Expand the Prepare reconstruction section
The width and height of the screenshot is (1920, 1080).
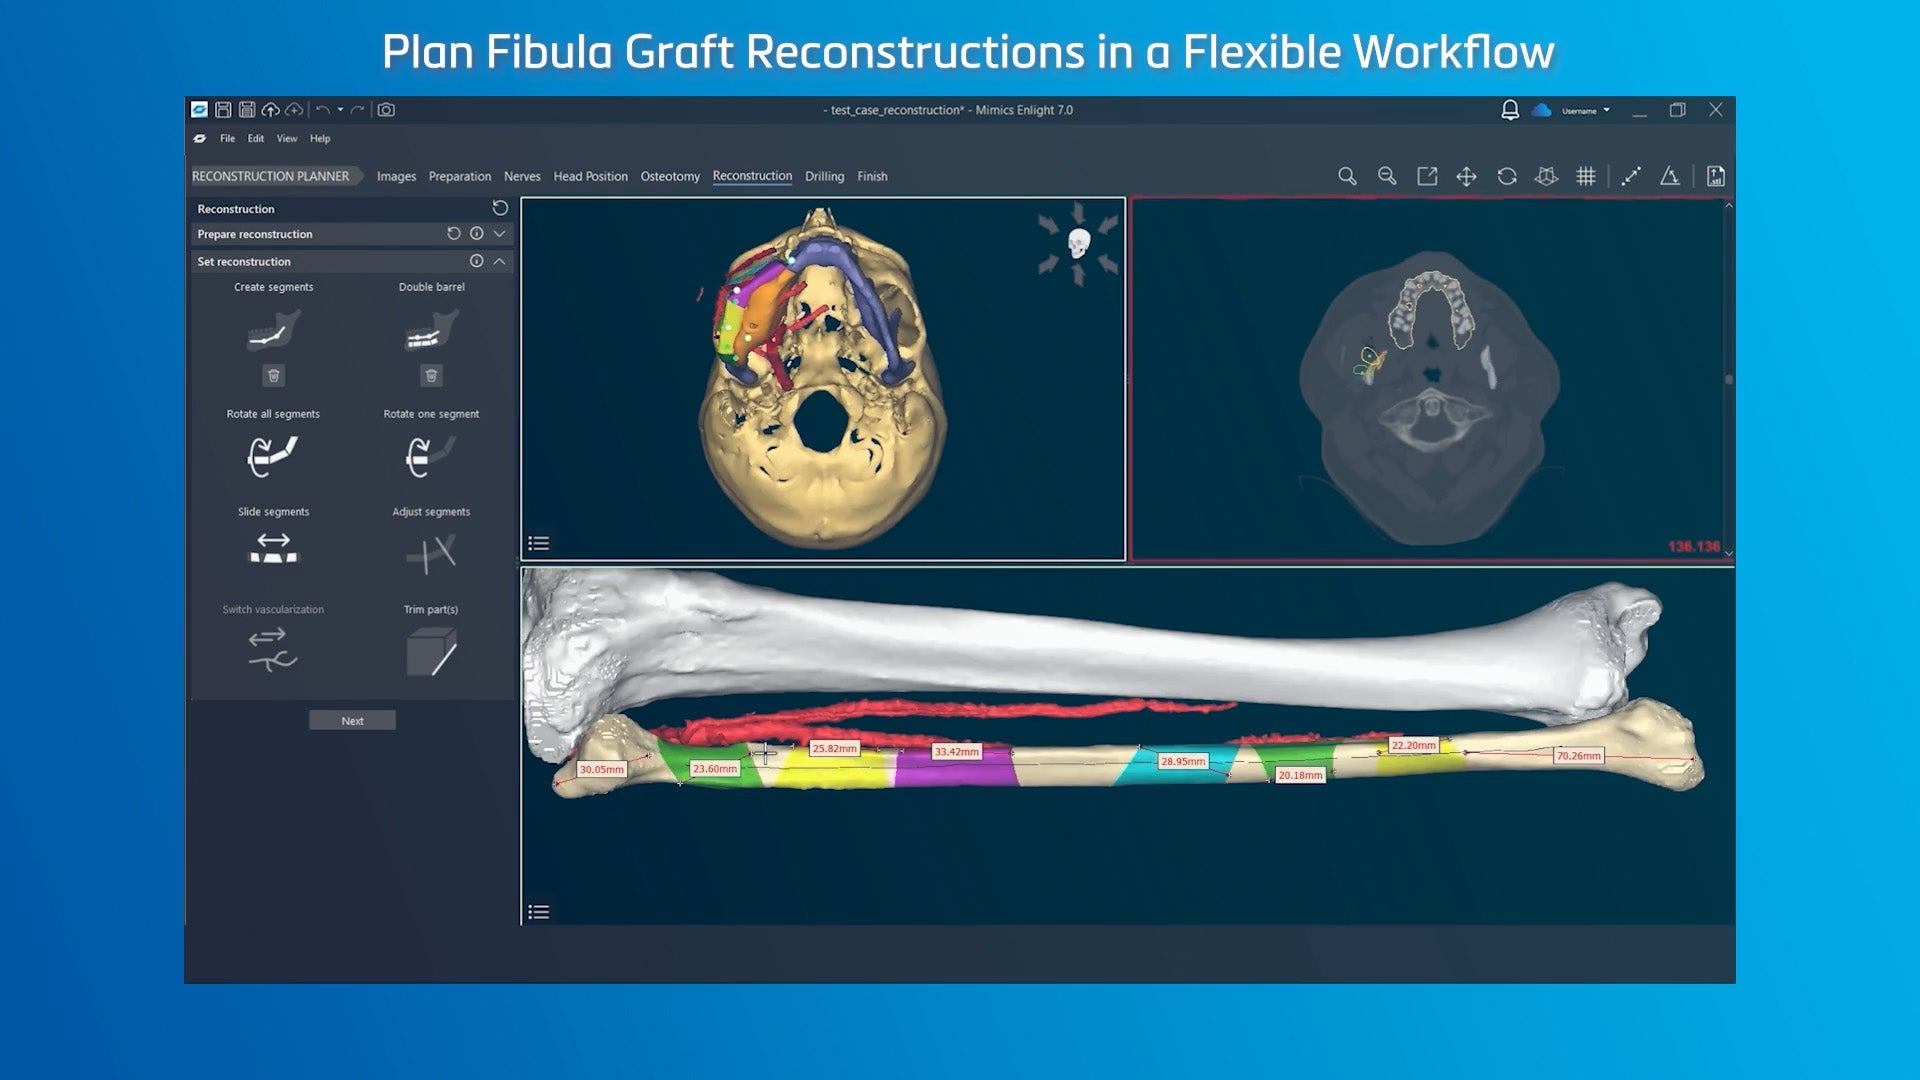[499, 234]
